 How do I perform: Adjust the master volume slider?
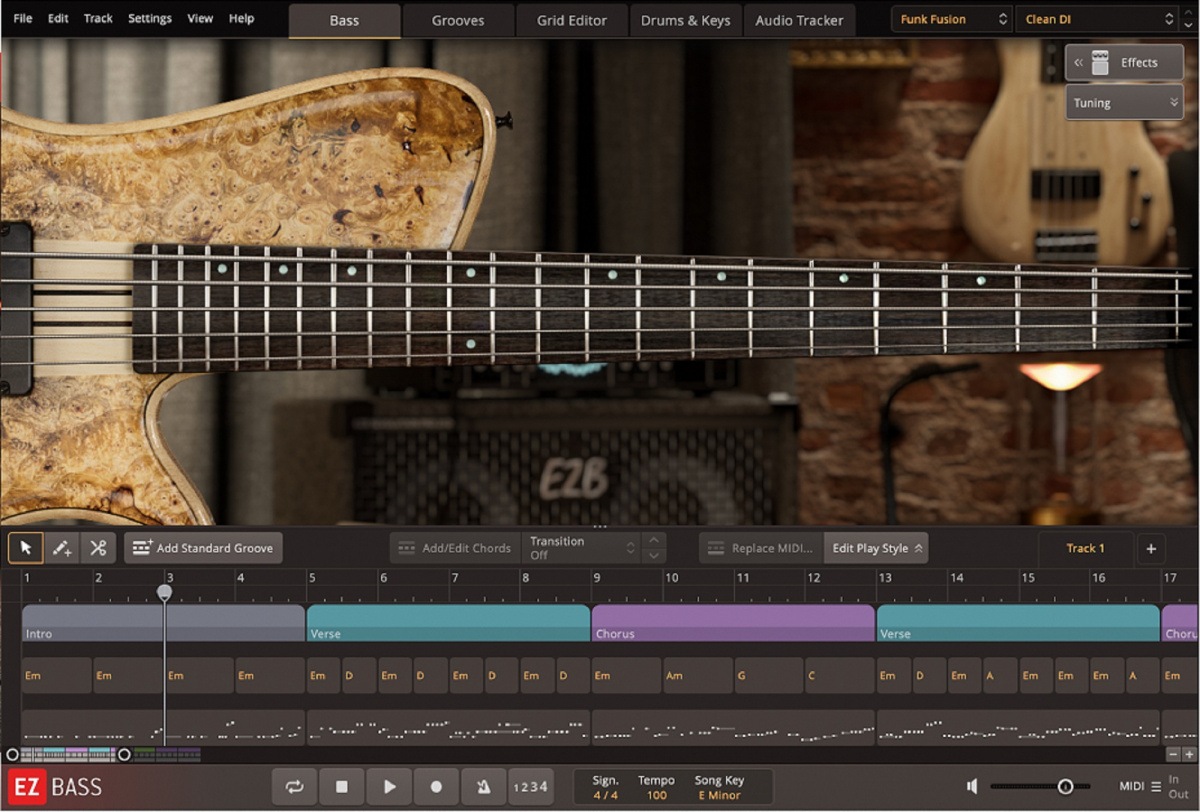tap(1066, 786)
